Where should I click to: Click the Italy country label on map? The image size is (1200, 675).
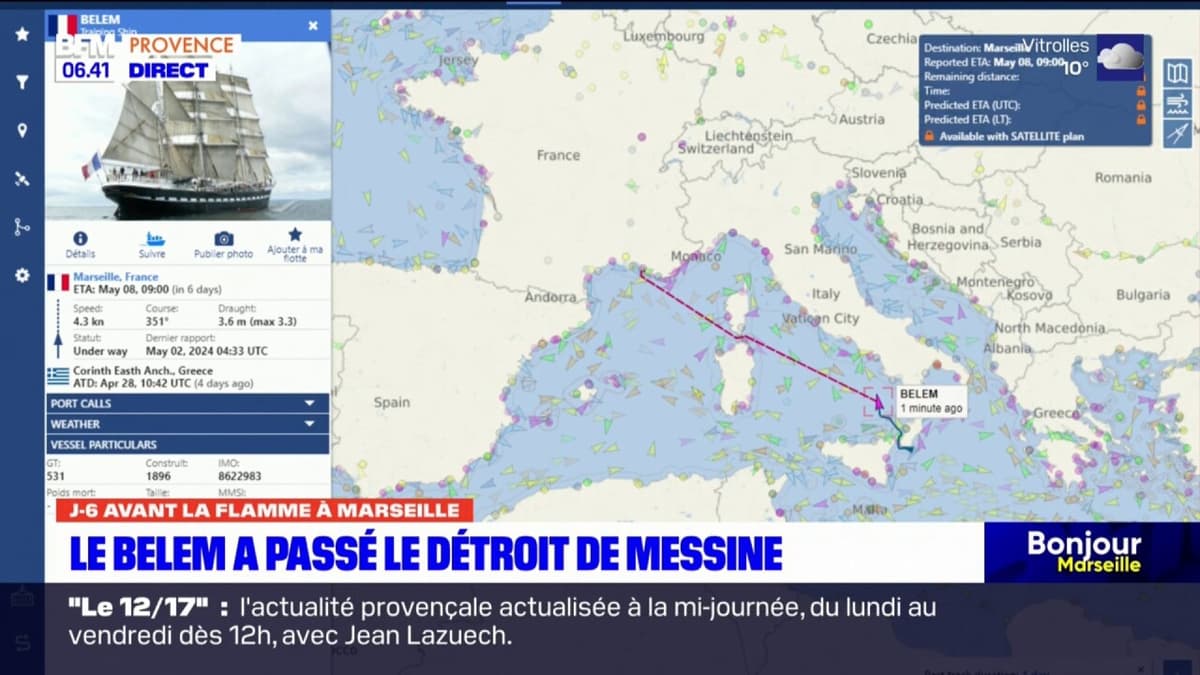(826, 294)
